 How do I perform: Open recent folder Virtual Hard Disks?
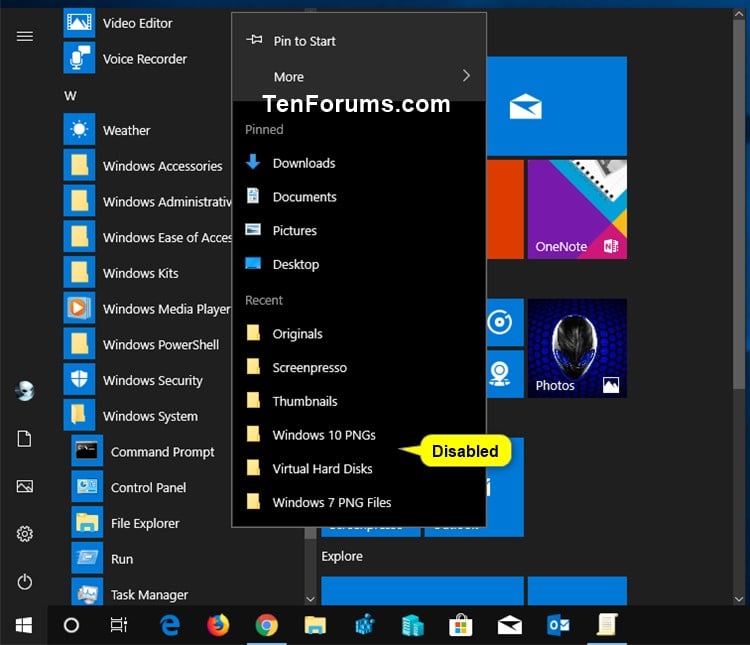(x=359, y=468)
